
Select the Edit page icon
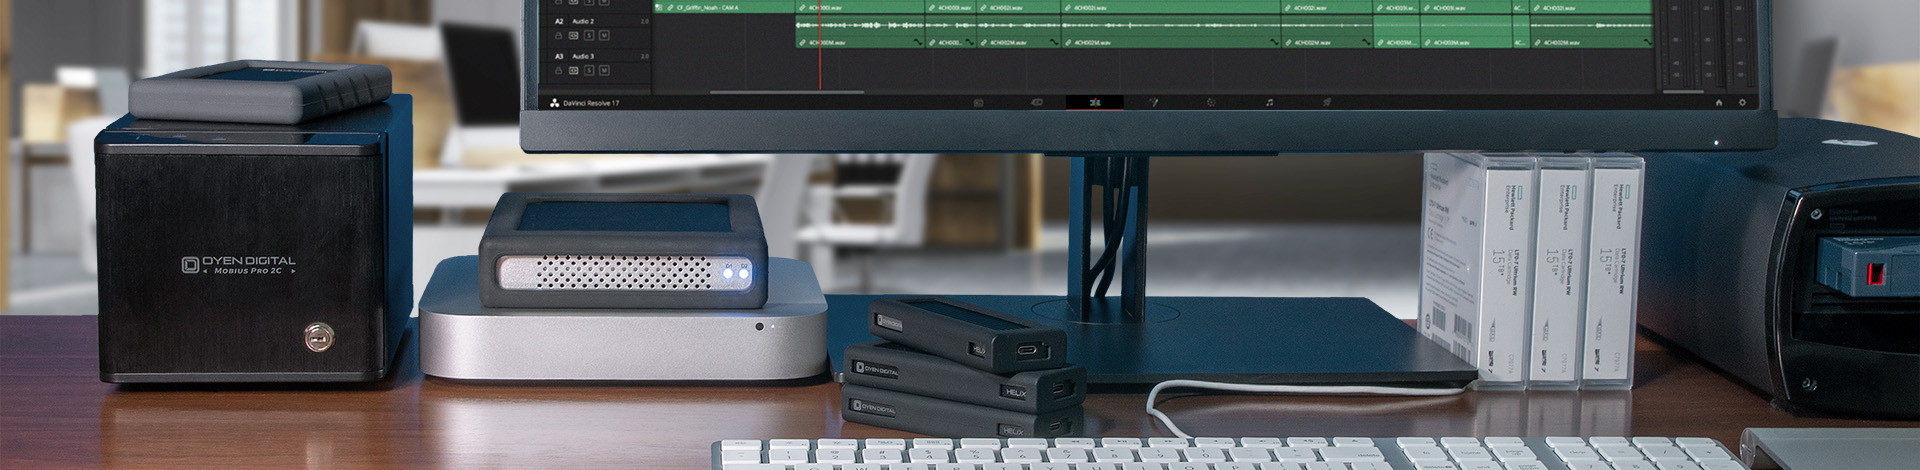pyautogui.click(x=1095, y=102)
